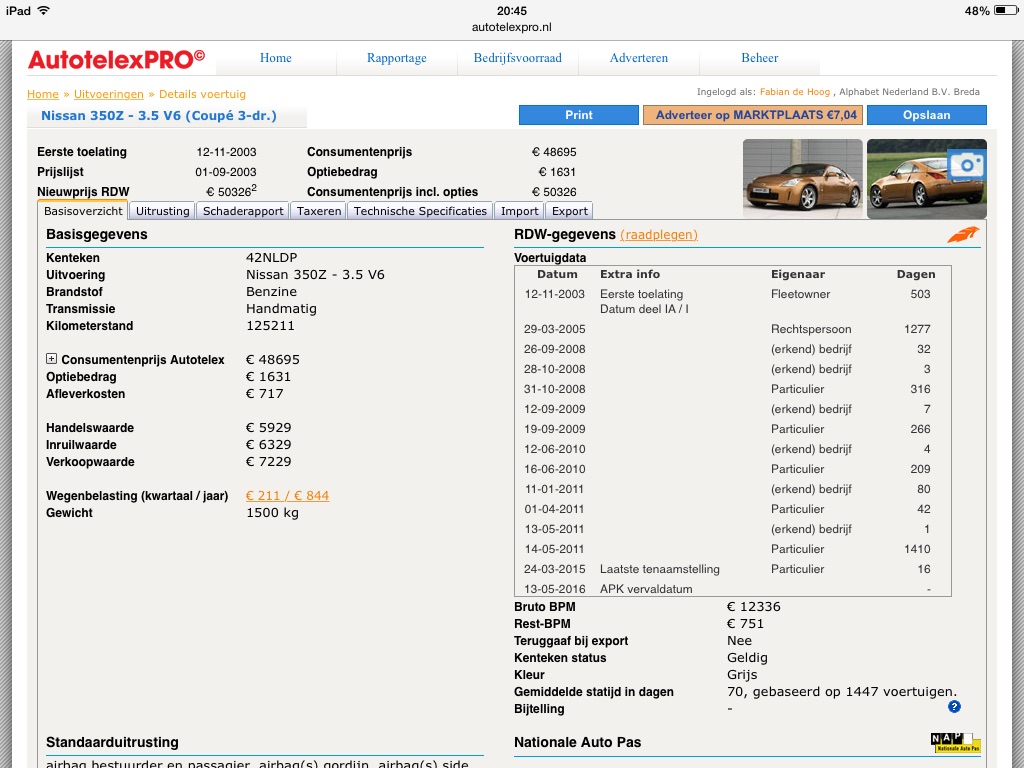Tap the autotelexpro.nl address bar
The image size is (1024, 768).
[511, 27]
